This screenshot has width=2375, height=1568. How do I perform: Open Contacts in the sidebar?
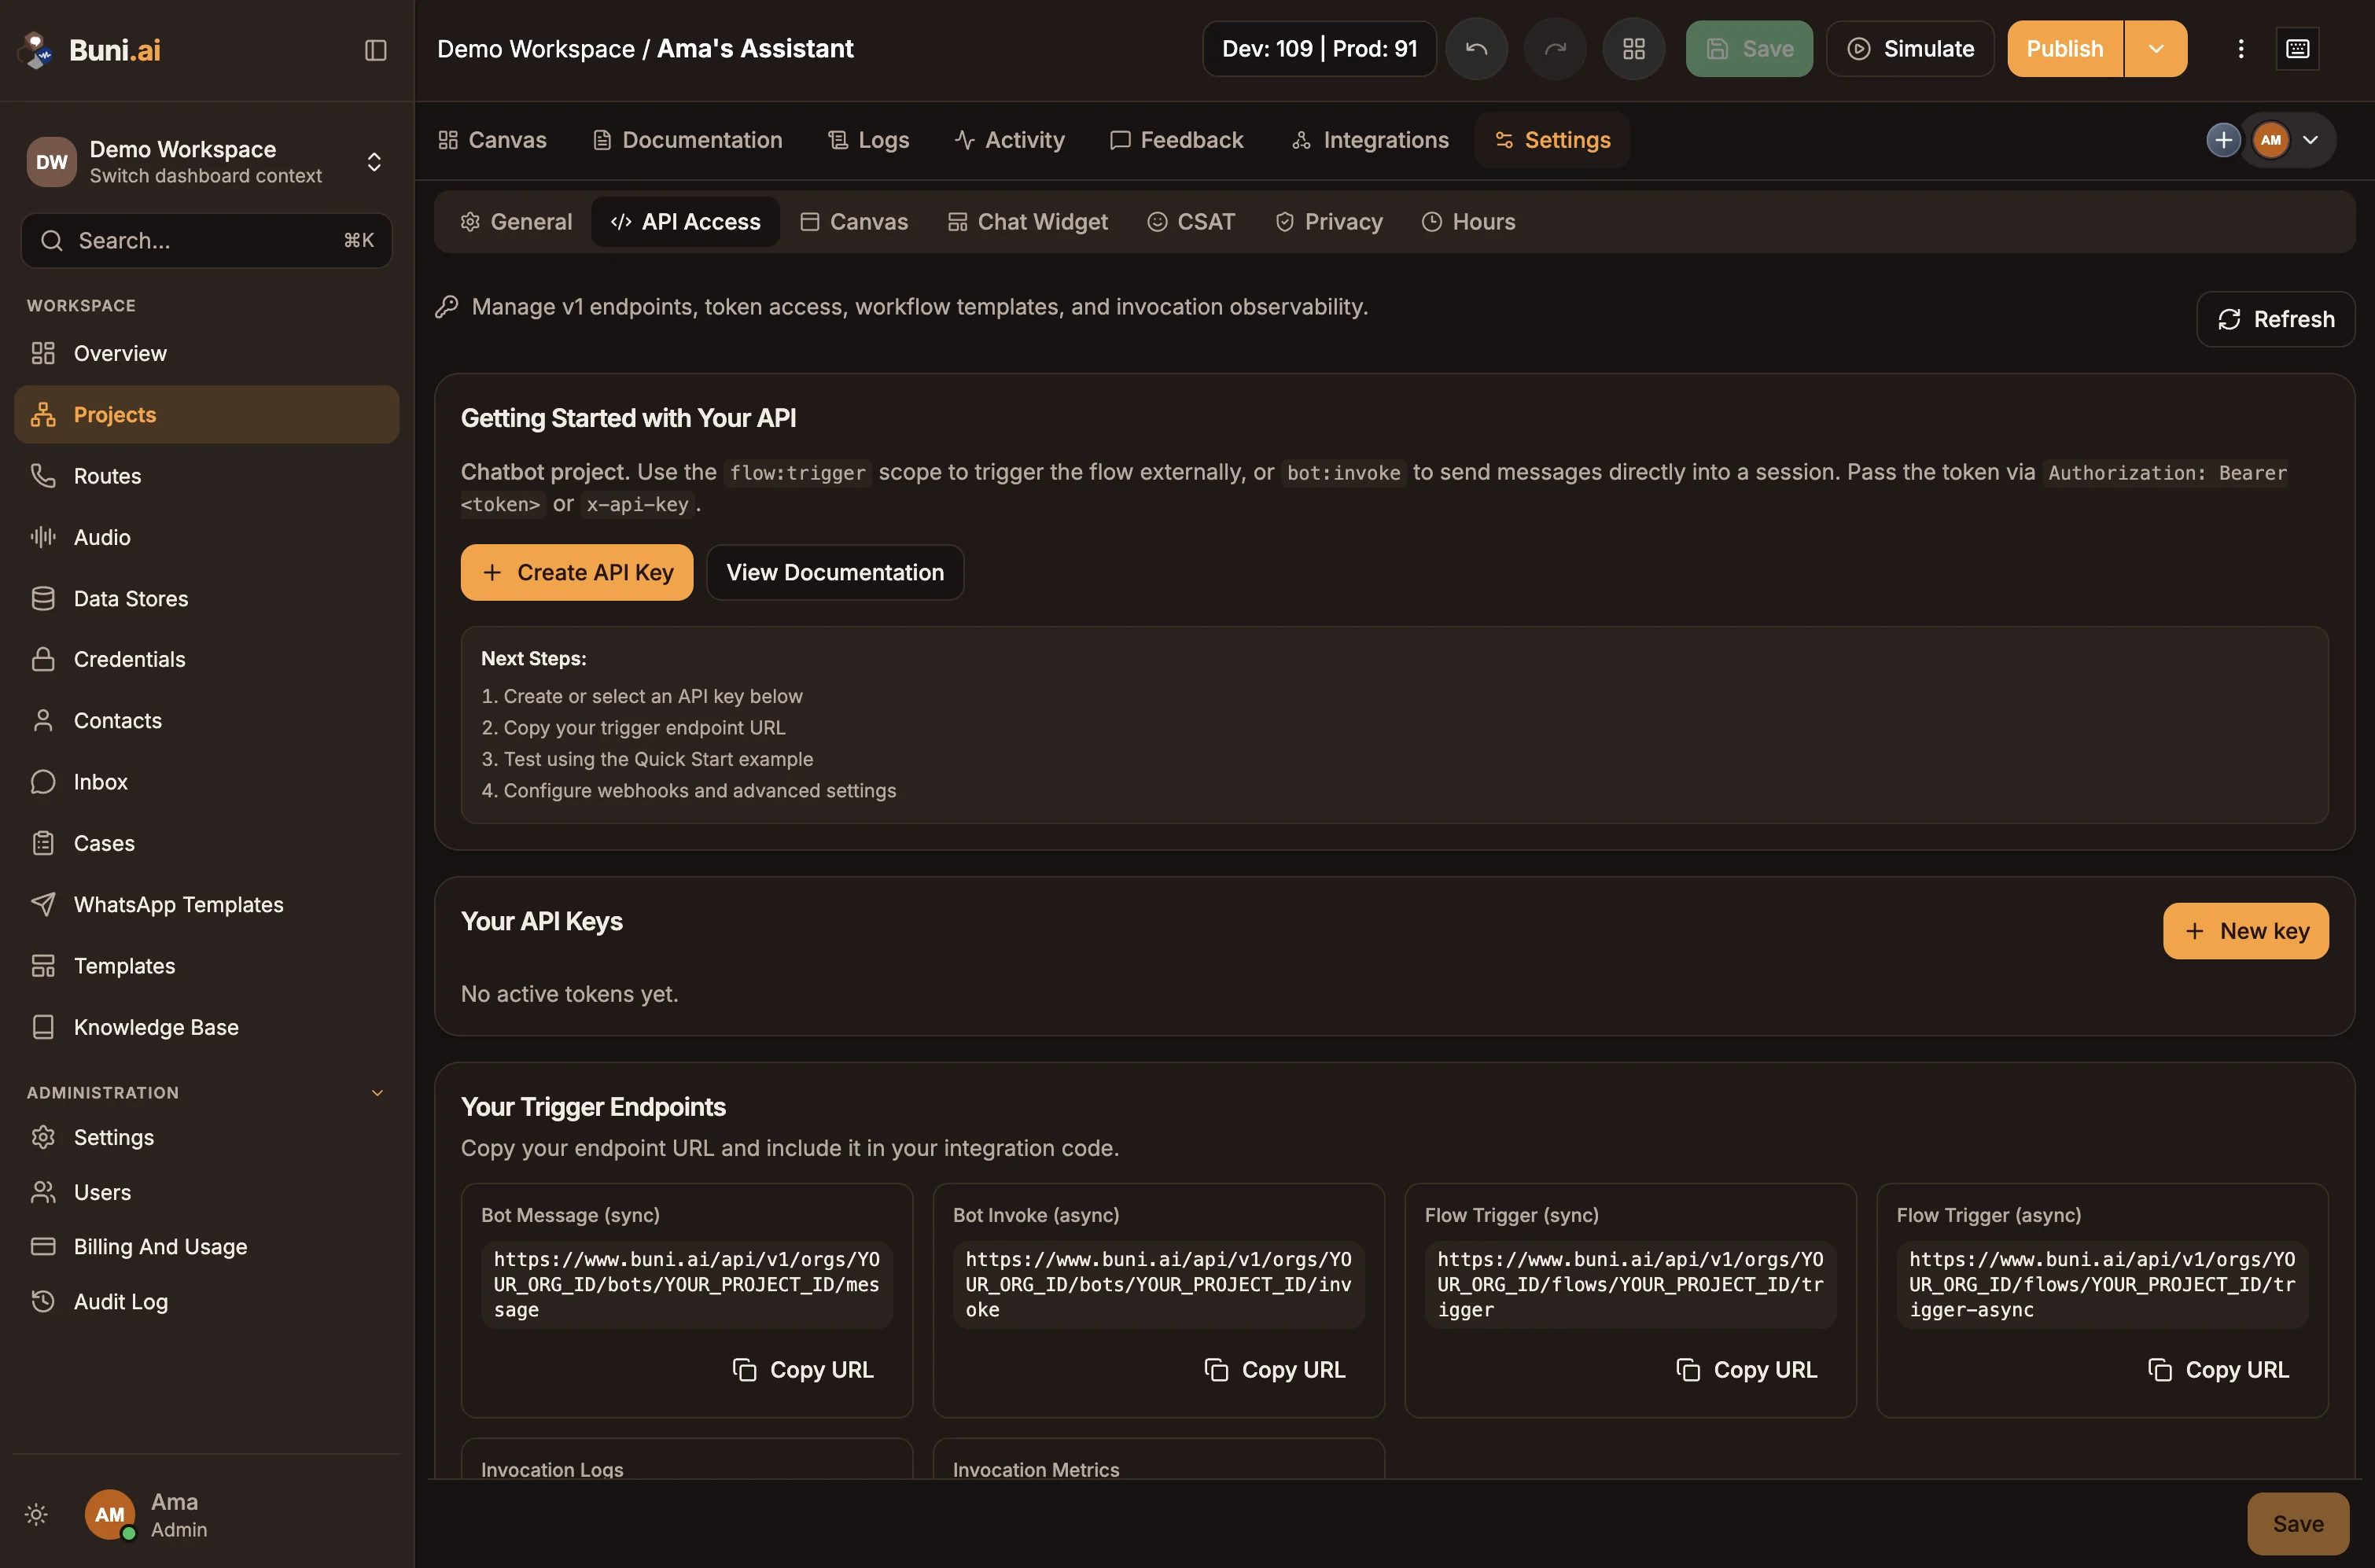click(x=207, y=720)
